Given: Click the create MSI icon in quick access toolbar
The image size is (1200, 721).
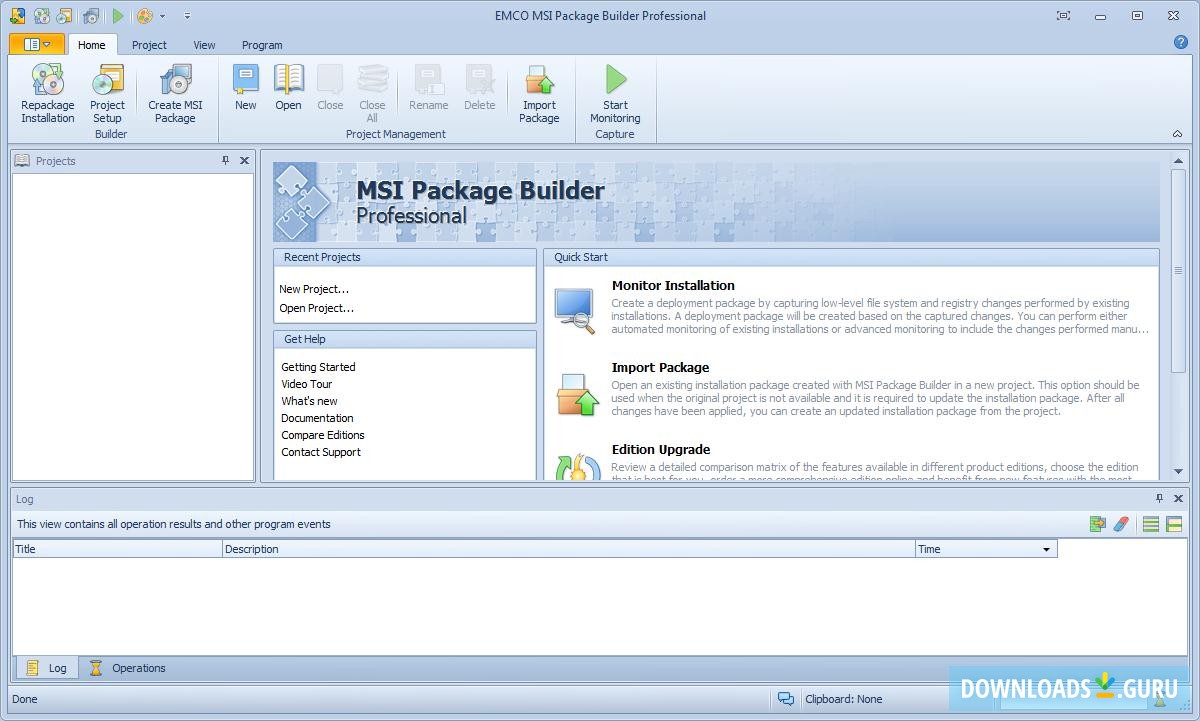Looking at the screenshot, I should click(x=91, y=16).
